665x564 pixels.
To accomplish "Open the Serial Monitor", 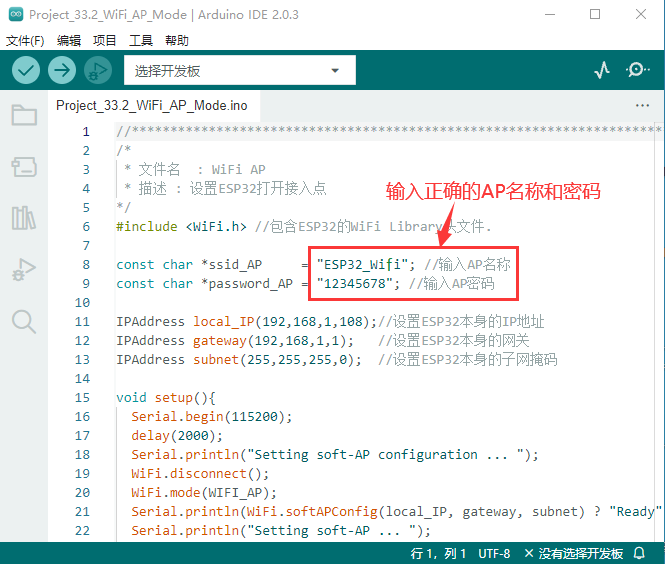I will pyautogui.click(x=637, y=70).
